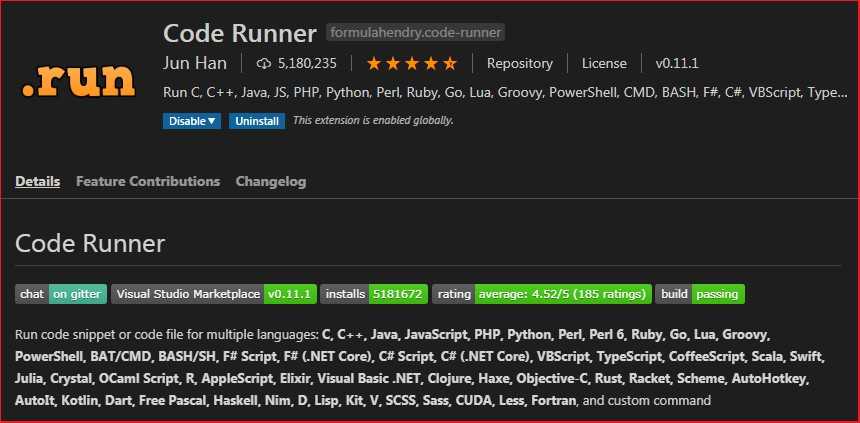Click the .run Code Runner extension logo

[78, 81]
